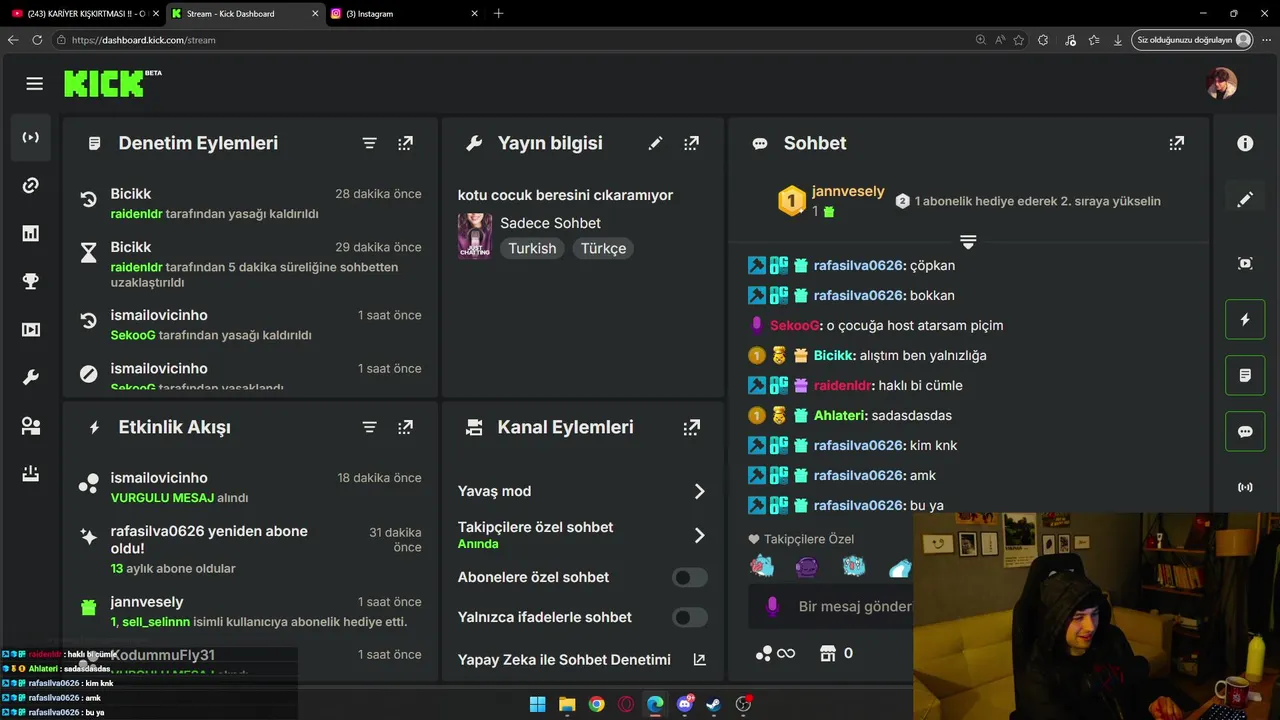Open filter options in Denetim Eylemleri
The height and width of the screenshot is (720, 1280).
pyautogui.click(x=369, y=143)
